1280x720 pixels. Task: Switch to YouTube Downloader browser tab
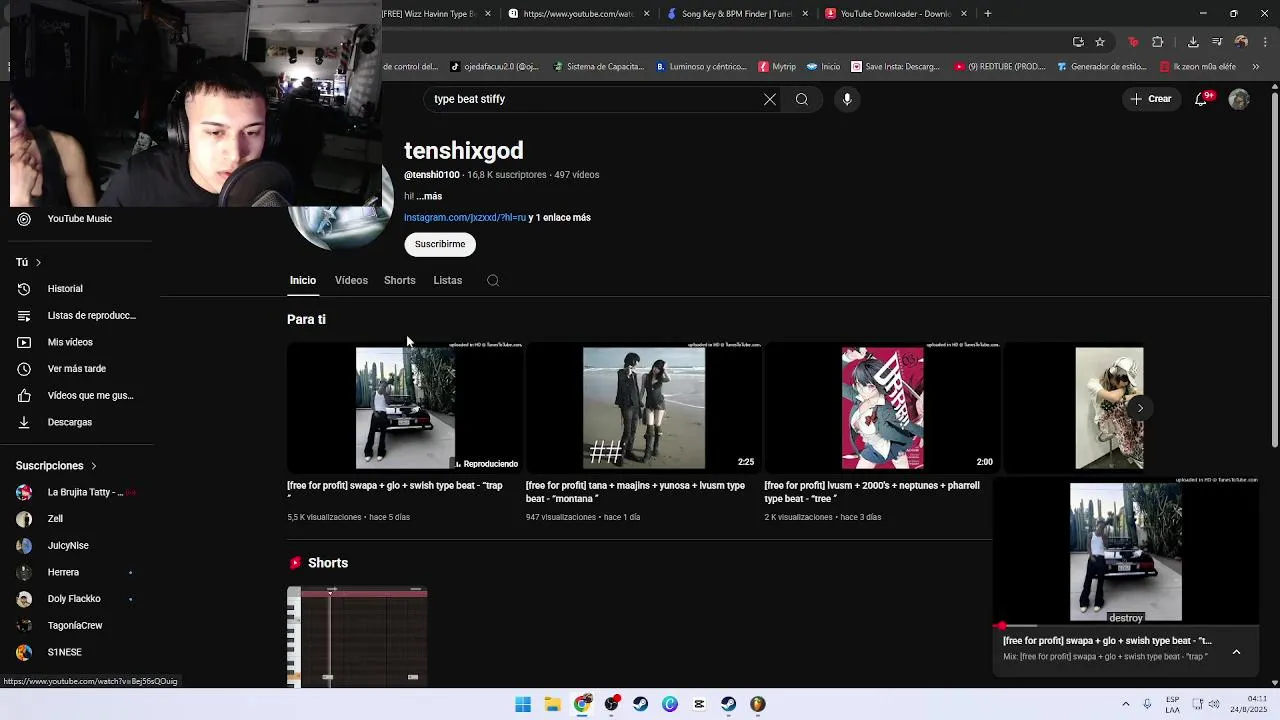[895, 14]
